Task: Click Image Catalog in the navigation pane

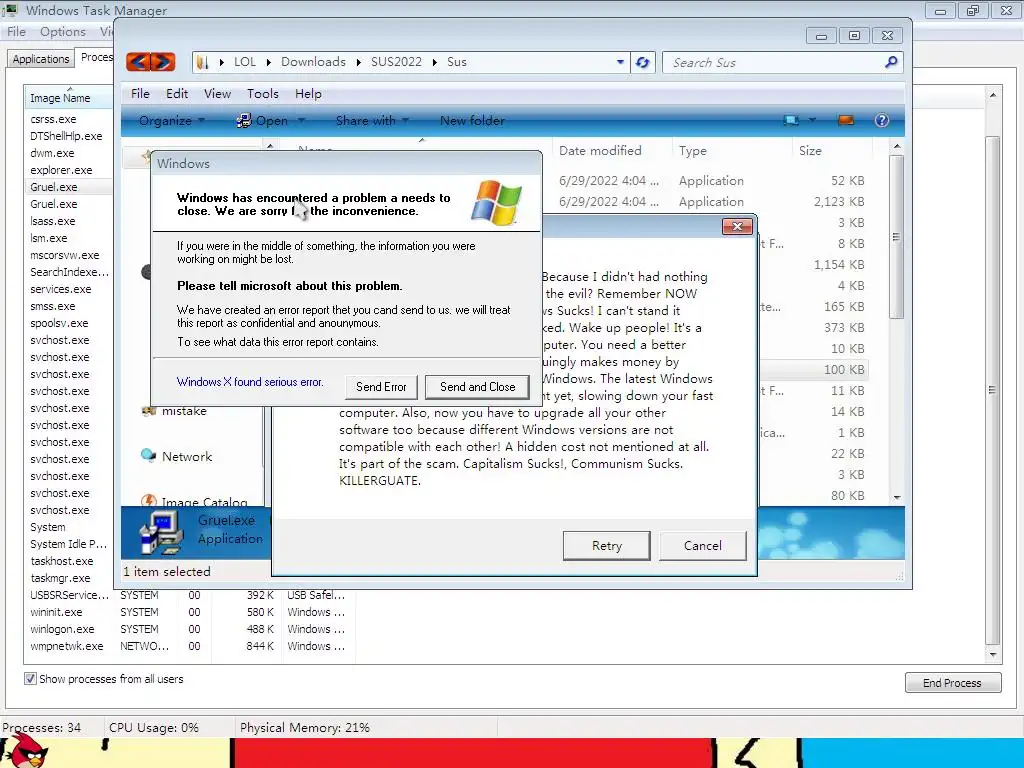Action: tap(204, 502)
